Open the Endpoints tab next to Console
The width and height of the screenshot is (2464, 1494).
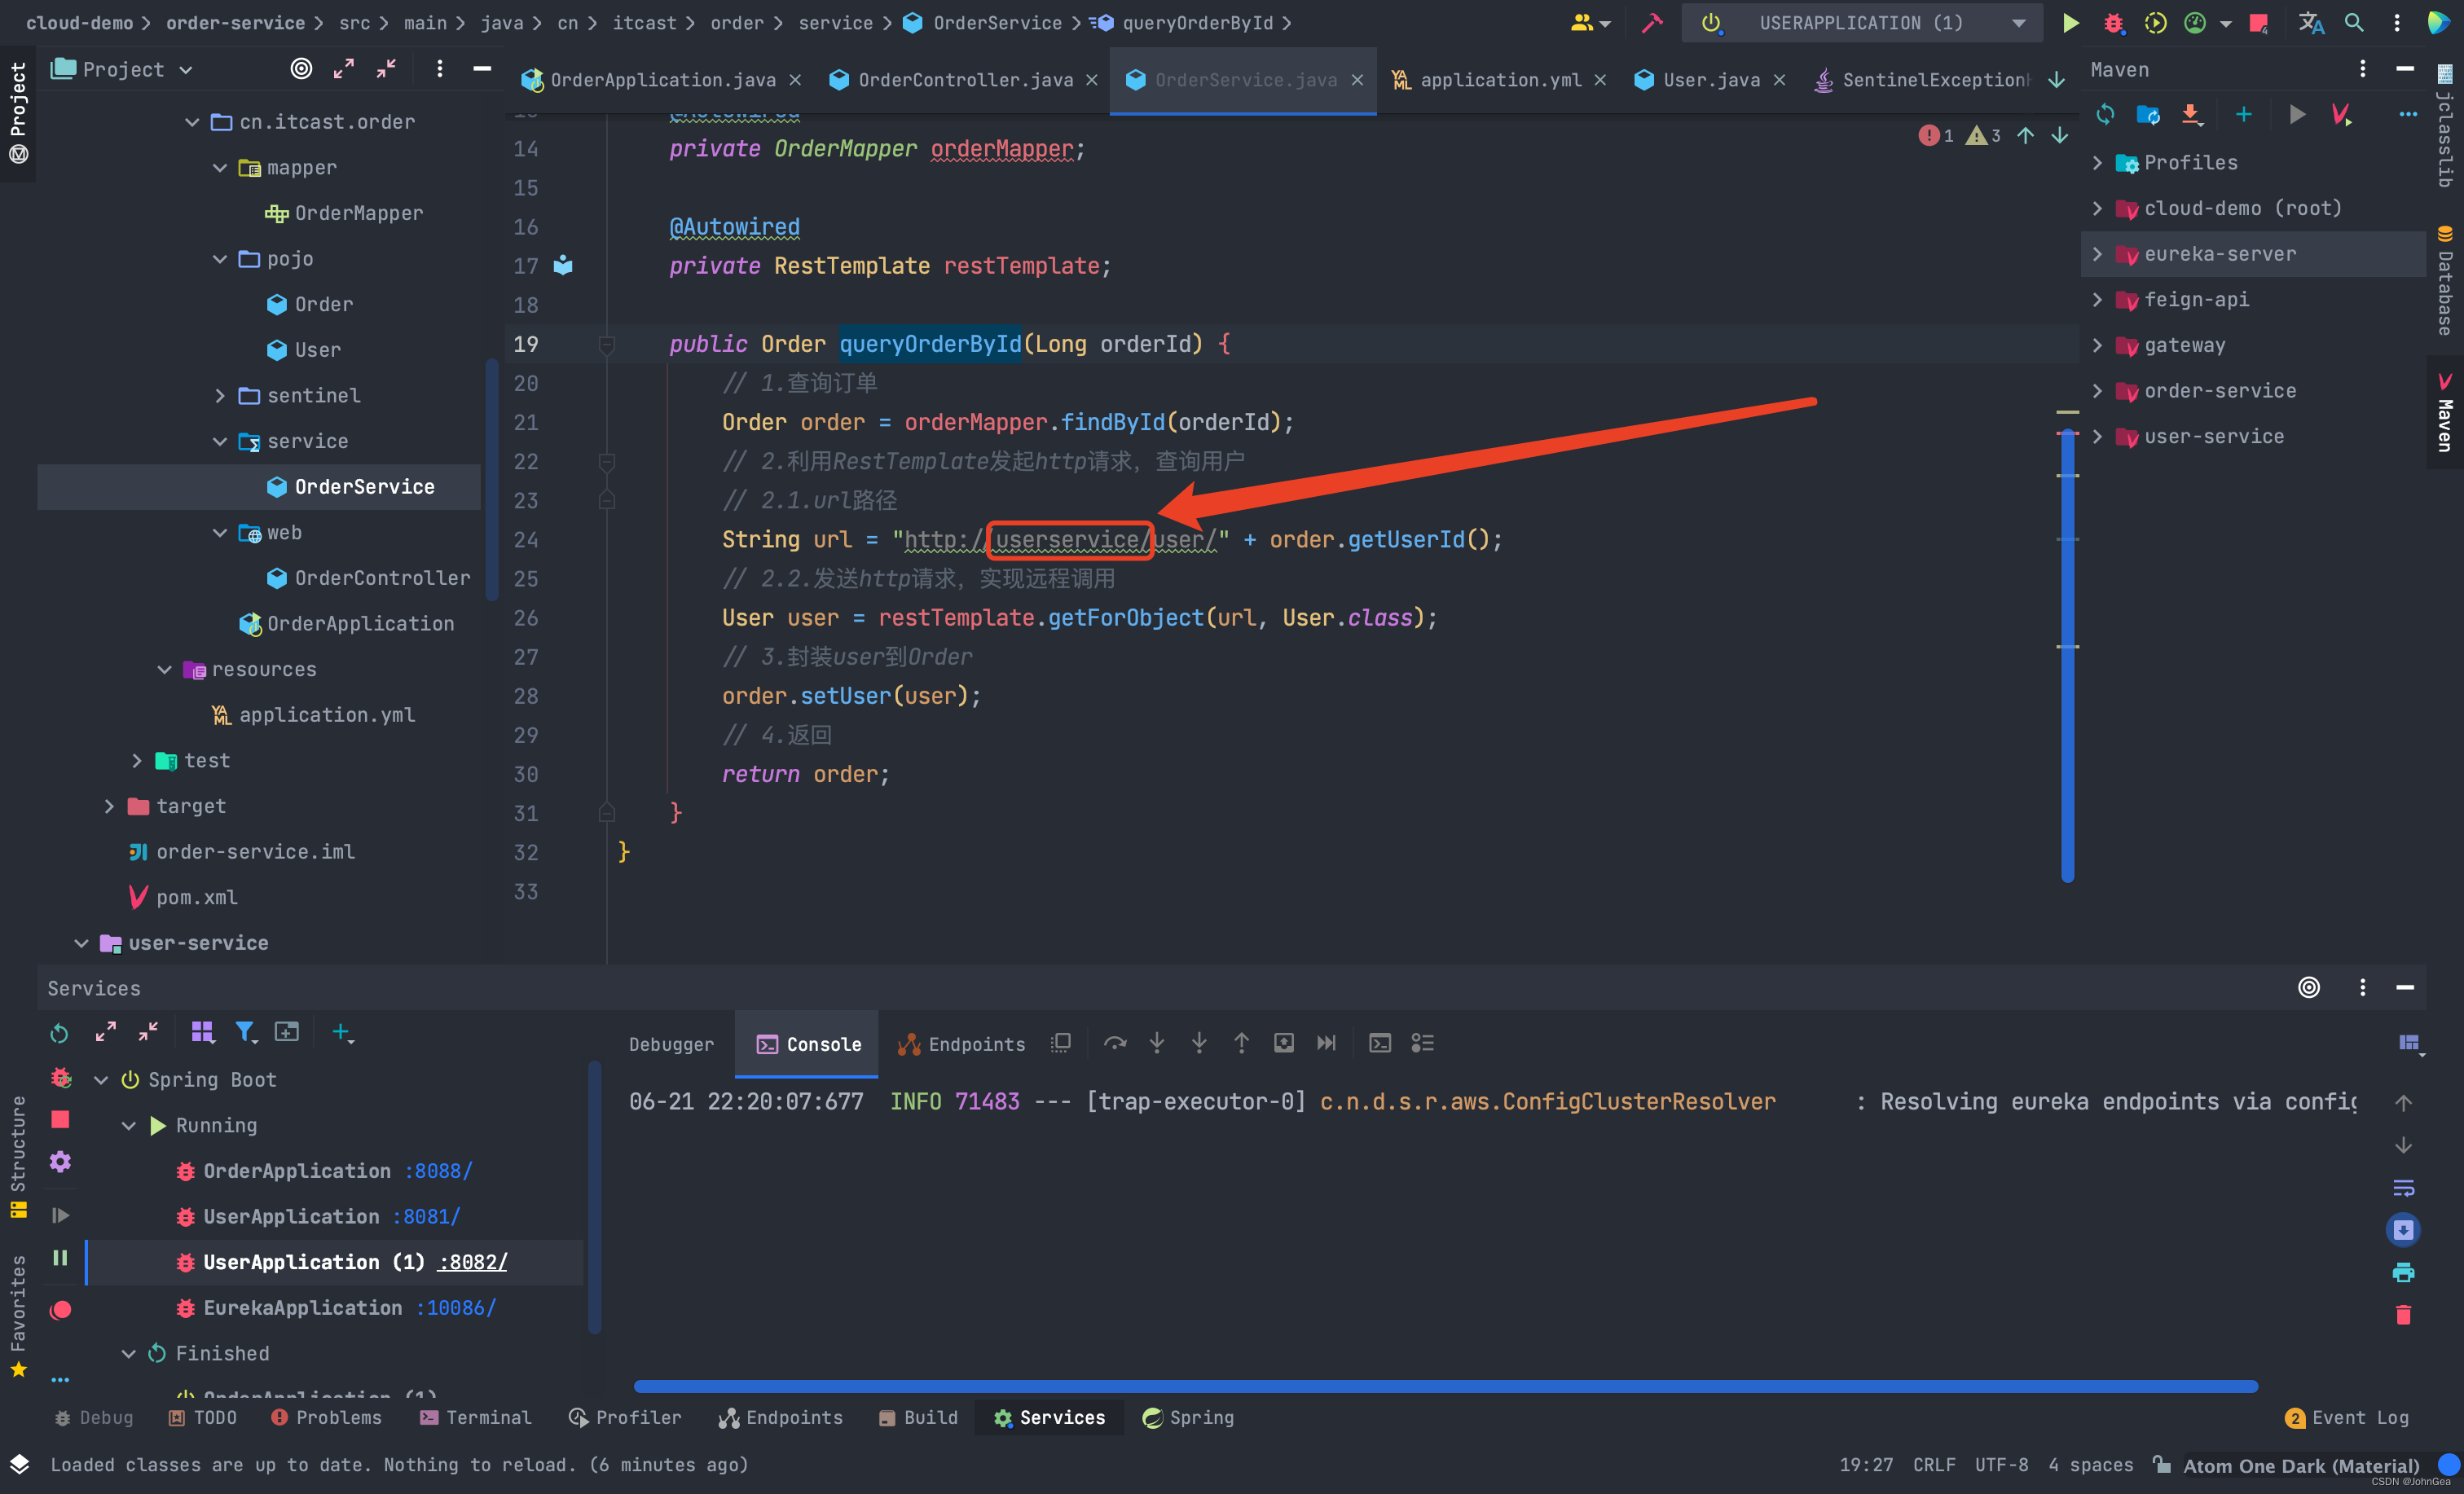(961, 1044)
